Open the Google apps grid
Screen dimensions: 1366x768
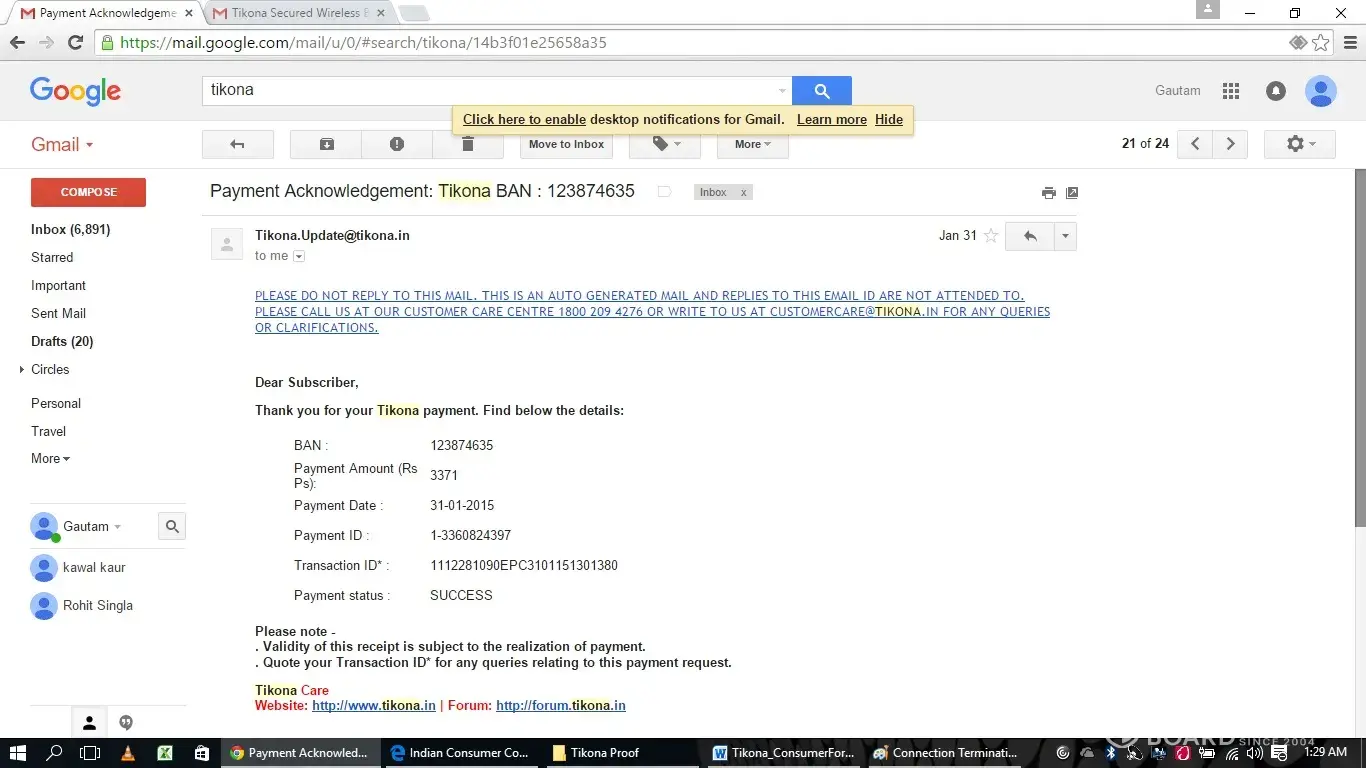tap(1231, 91)
